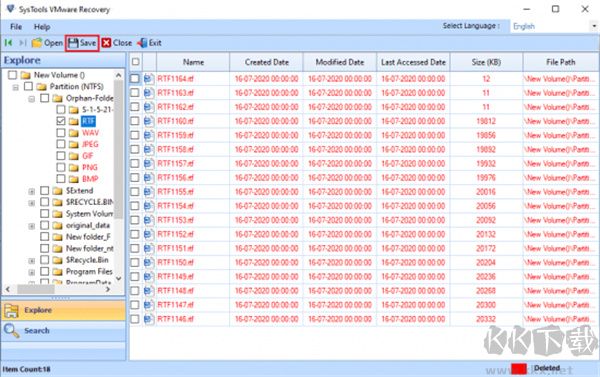Screen dimensions: 600x377
Task: Click the file icon of RTF1155.rtf
Action: point(149,192)
